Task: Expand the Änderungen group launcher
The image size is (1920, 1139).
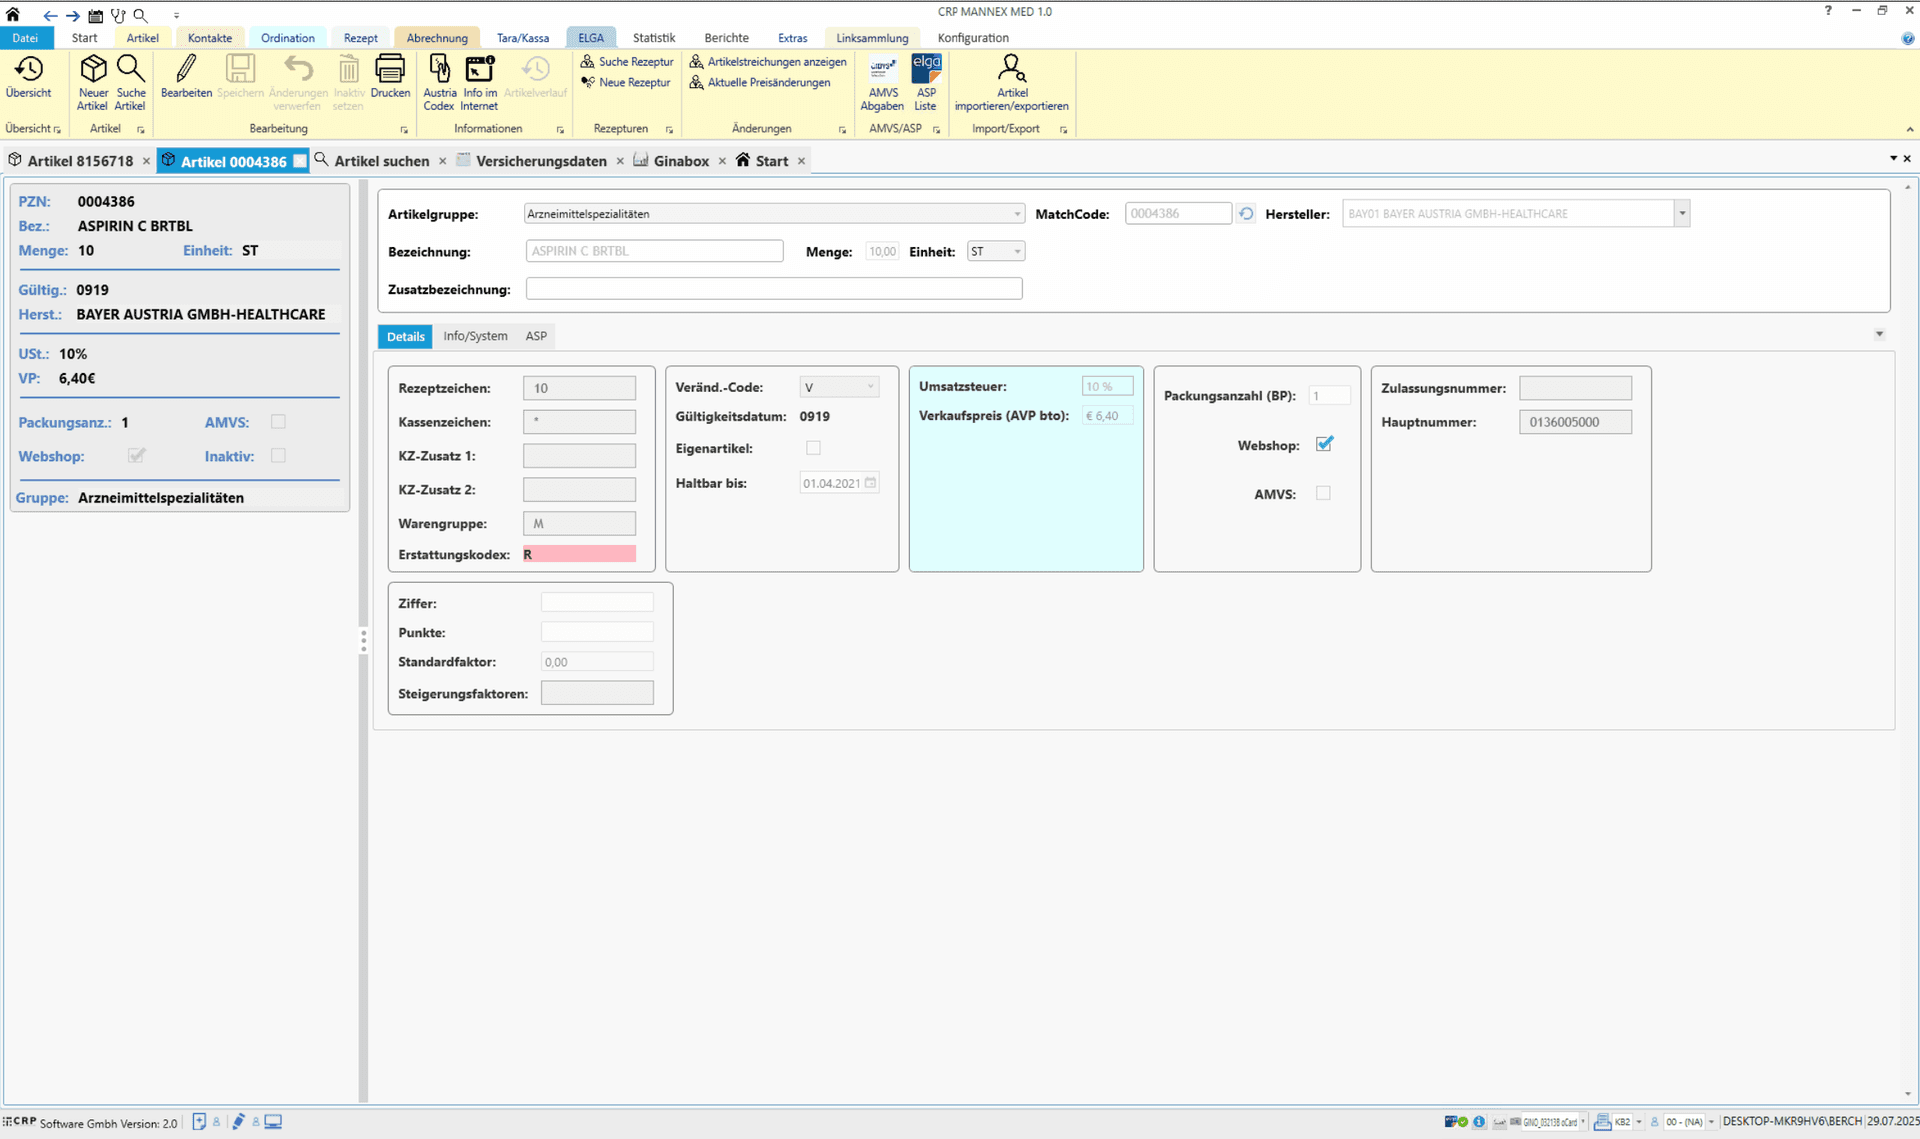Action: pos(842,130)
